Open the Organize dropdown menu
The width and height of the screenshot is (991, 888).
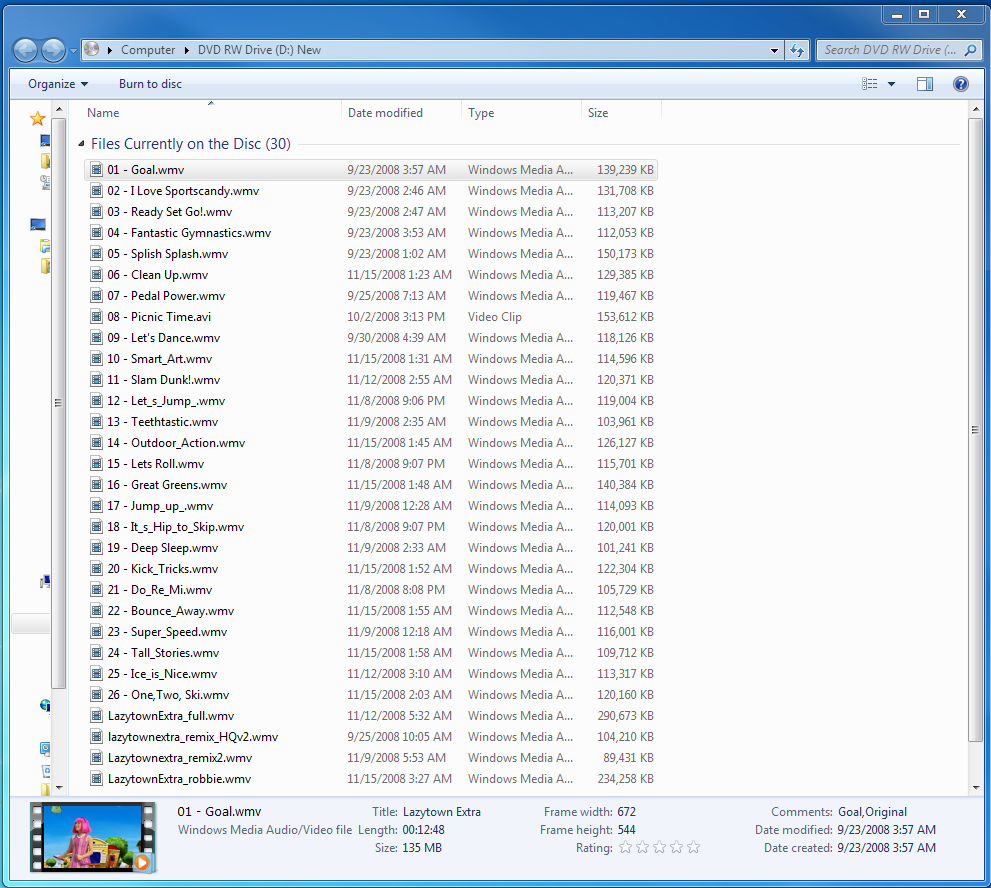58,84
